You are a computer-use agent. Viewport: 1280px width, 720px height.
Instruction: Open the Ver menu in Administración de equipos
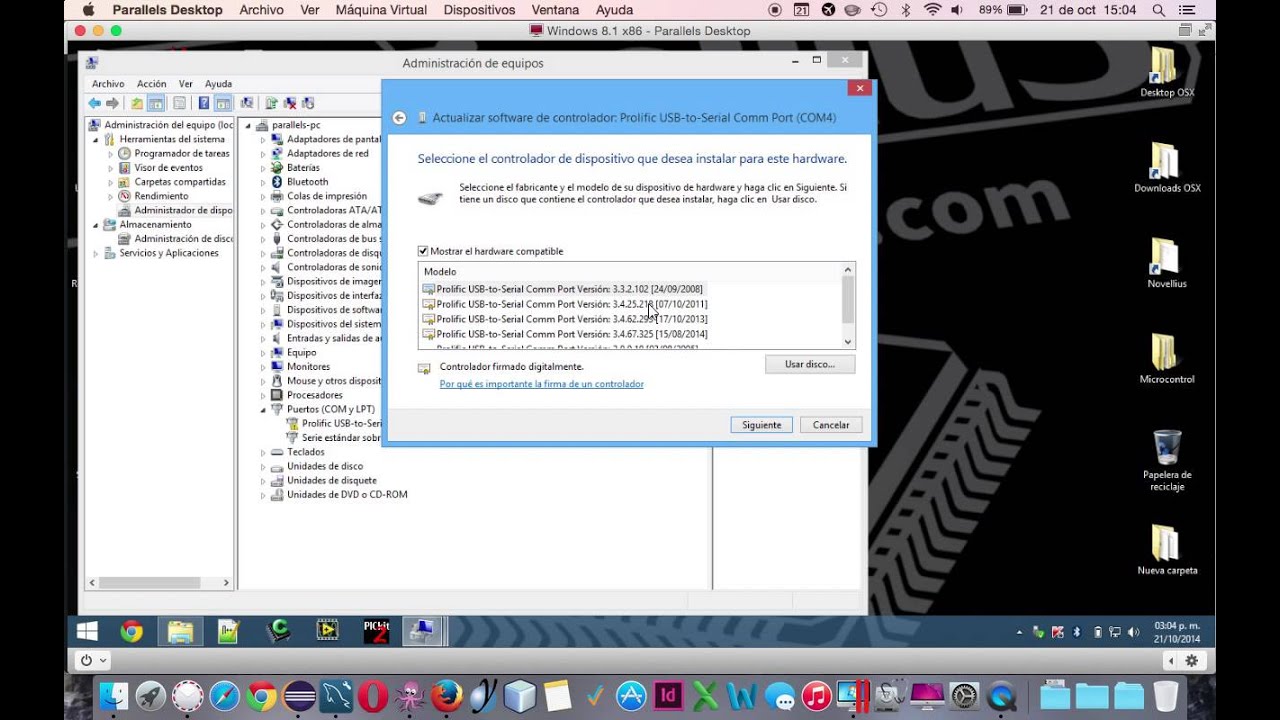185,84
